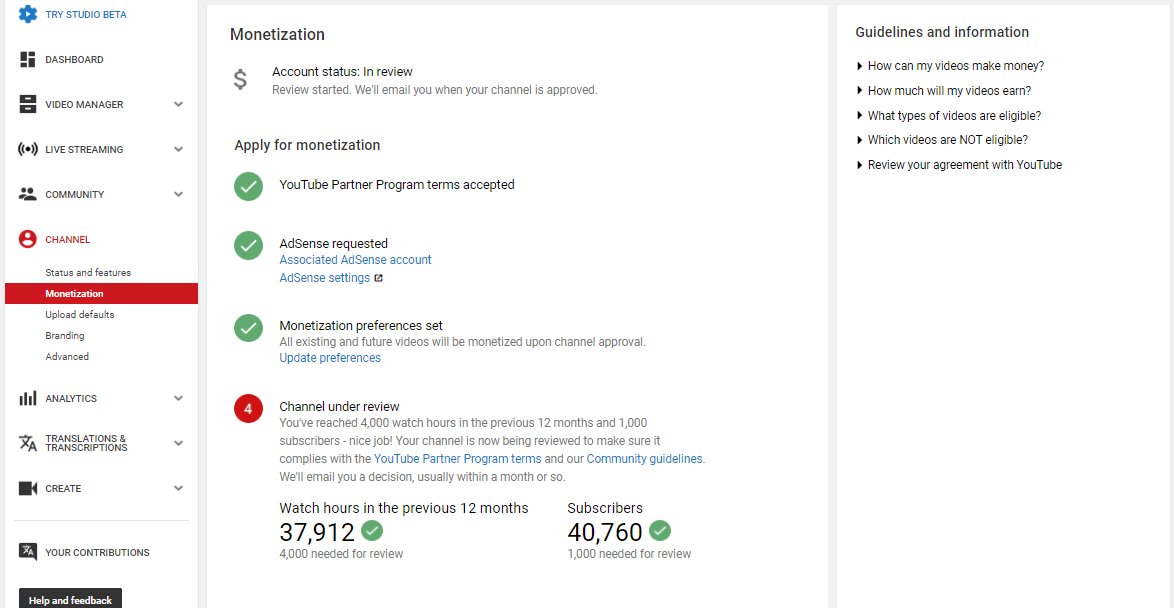Open Upload defaults page

tap(79, 314)
